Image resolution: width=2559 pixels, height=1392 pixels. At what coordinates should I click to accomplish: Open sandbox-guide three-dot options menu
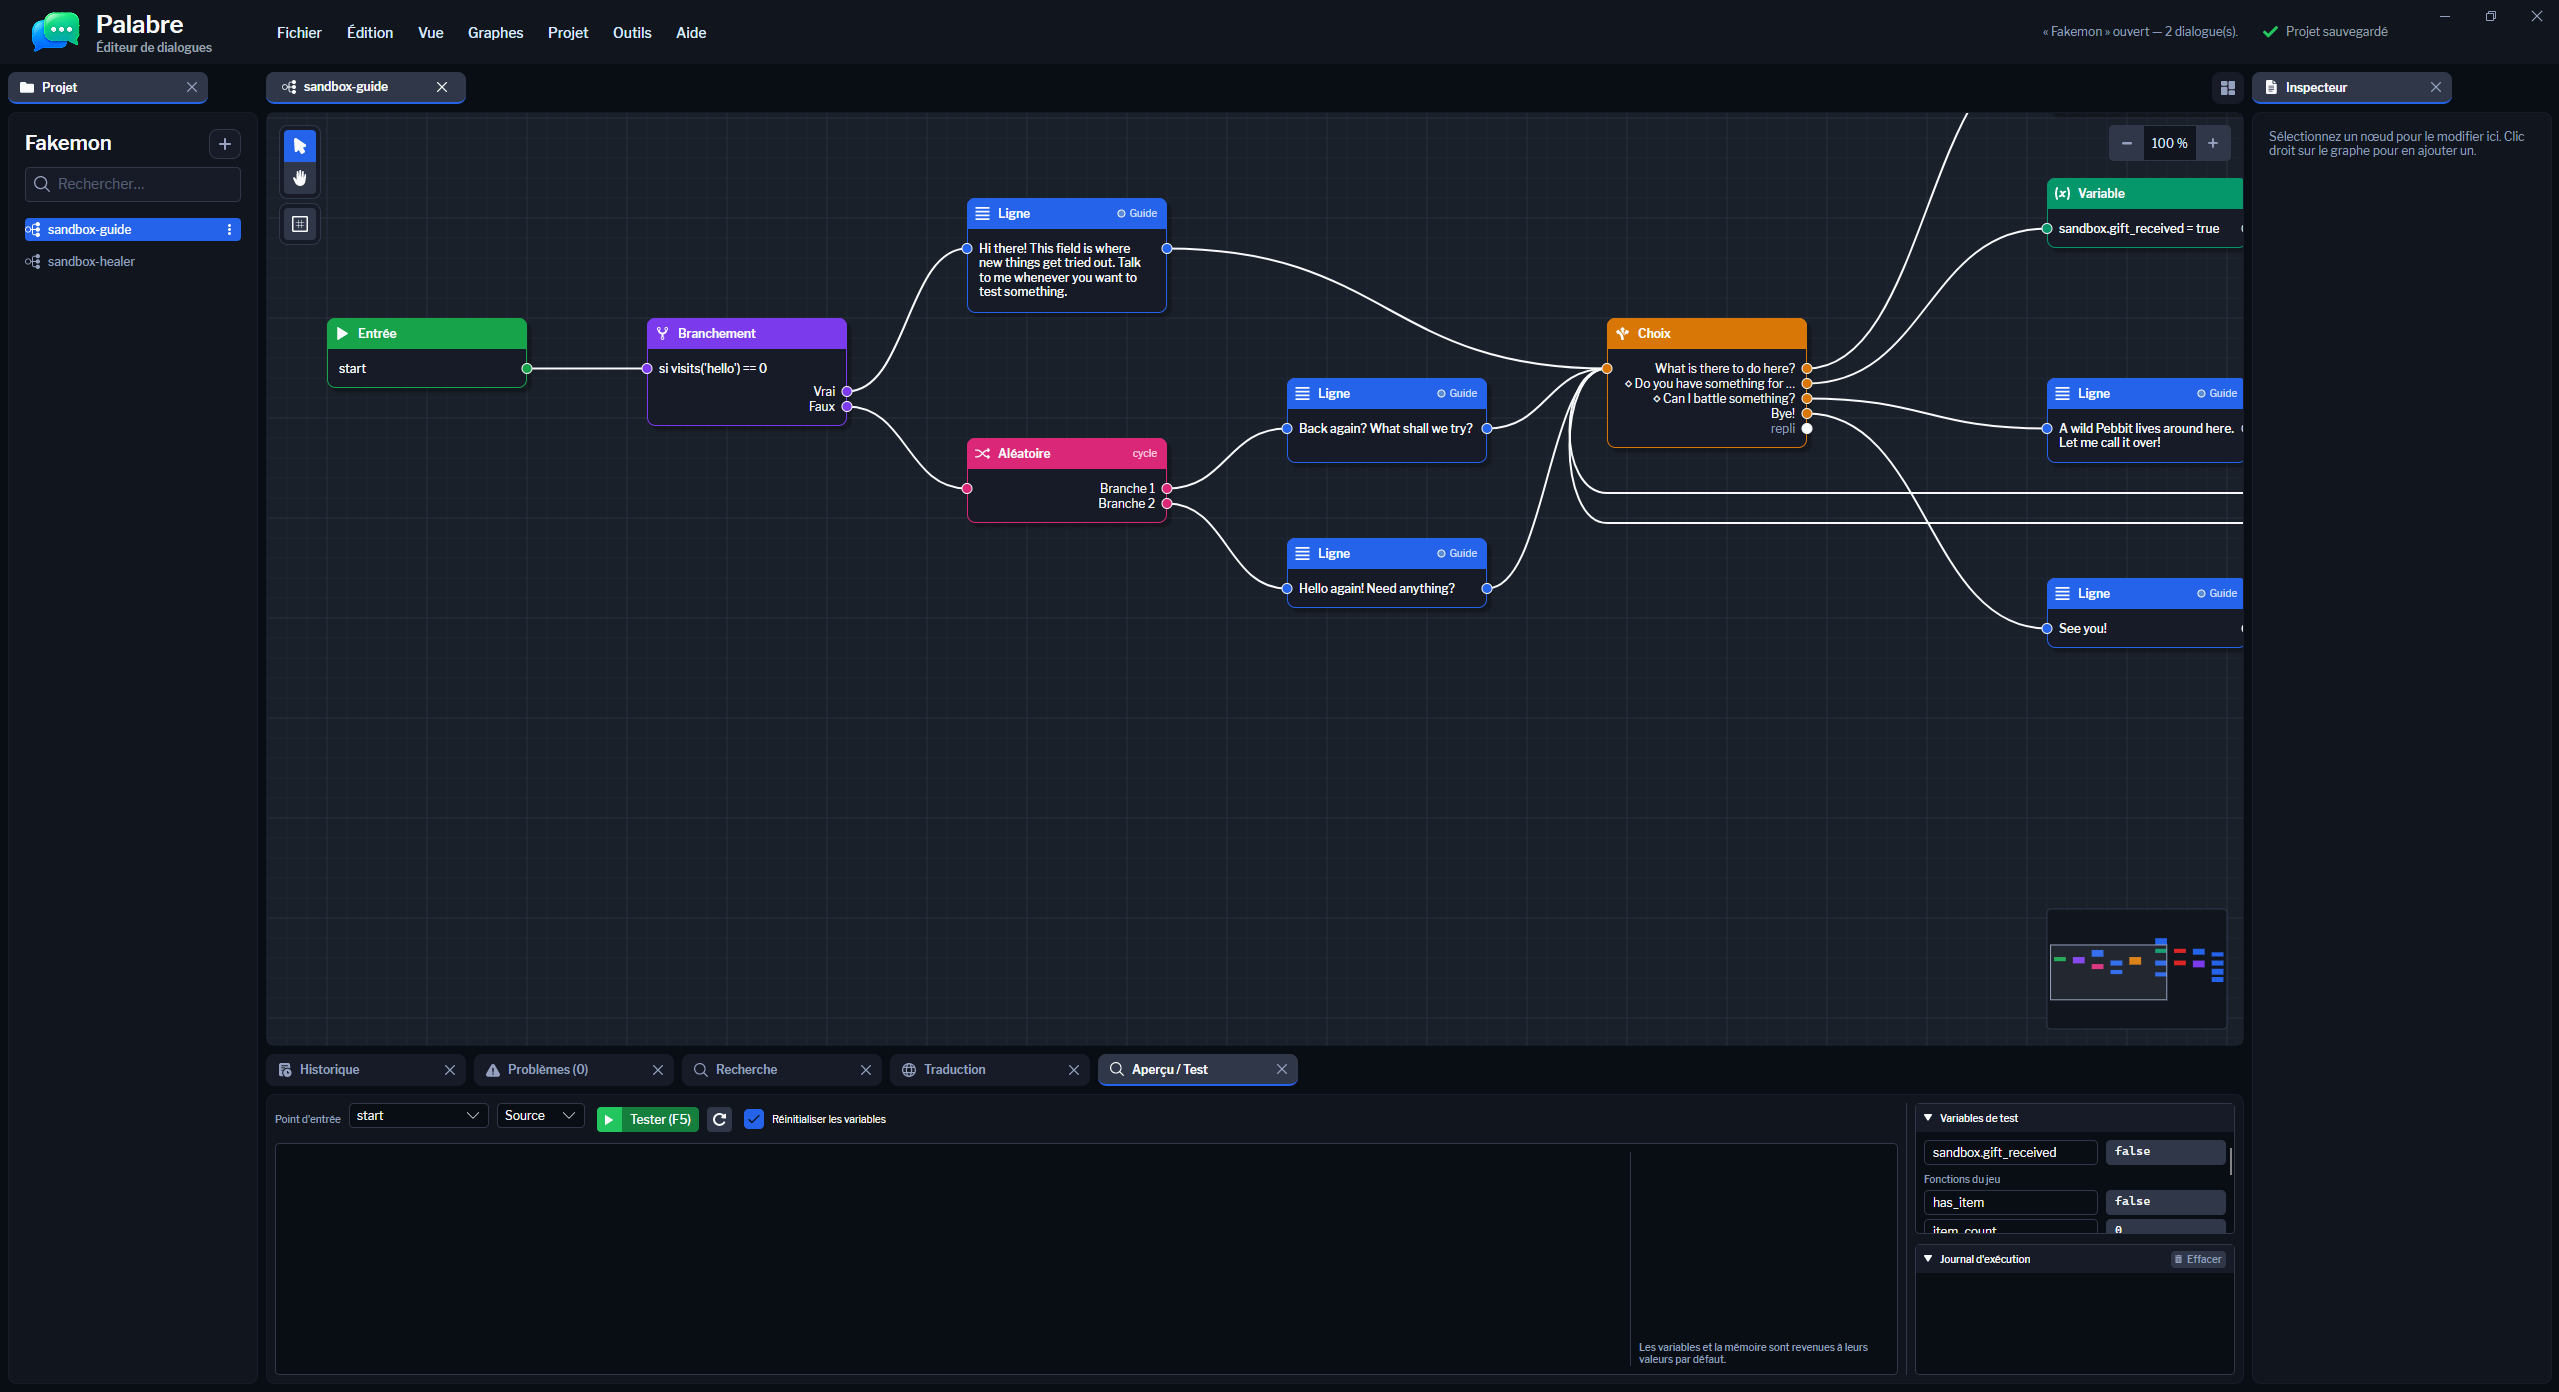[229, 230]
